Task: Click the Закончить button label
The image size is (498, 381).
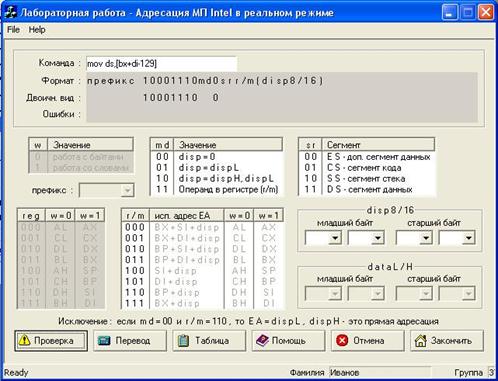Action: (451, 341)
